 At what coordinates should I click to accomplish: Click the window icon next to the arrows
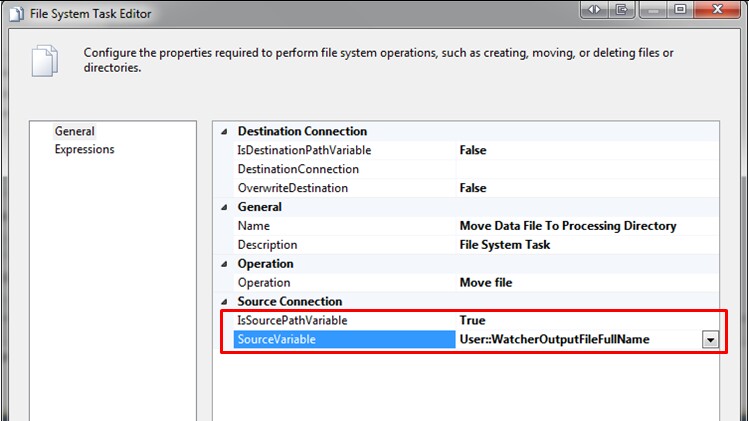pyautogui.click(x=621, y=9)
